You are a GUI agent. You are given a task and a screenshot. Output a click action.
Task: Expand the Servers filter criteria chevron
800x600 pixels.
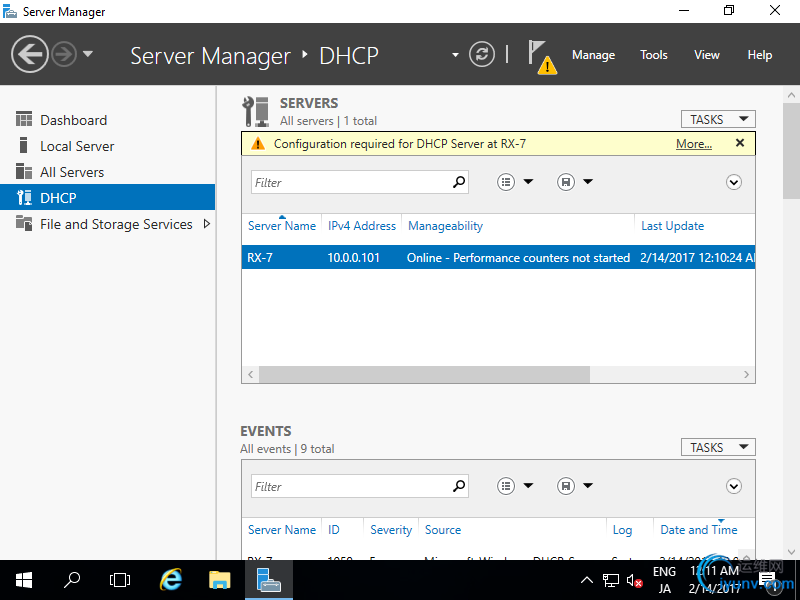pyautogui.click(x=734, y=182)
